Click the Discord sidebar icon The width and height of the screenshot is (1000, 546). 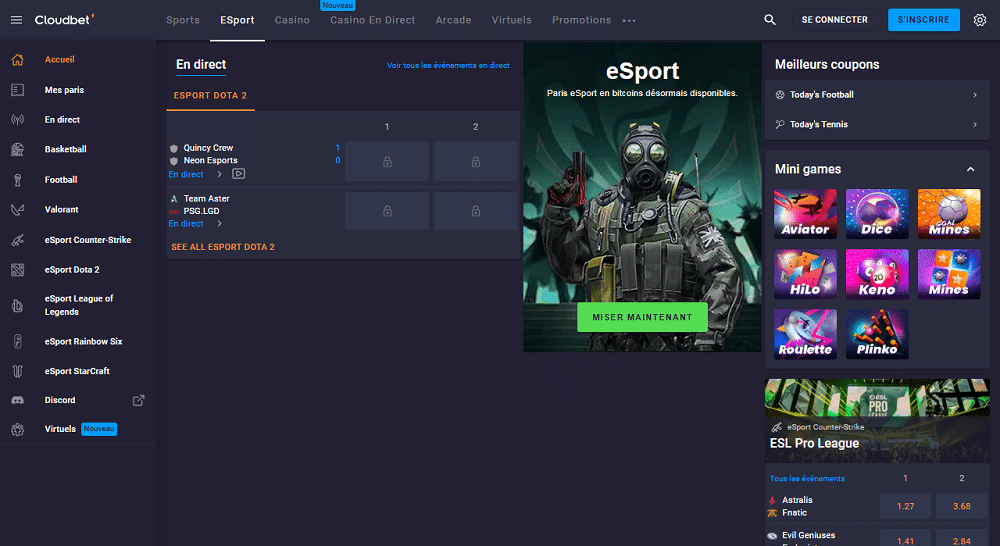point(18,400)
